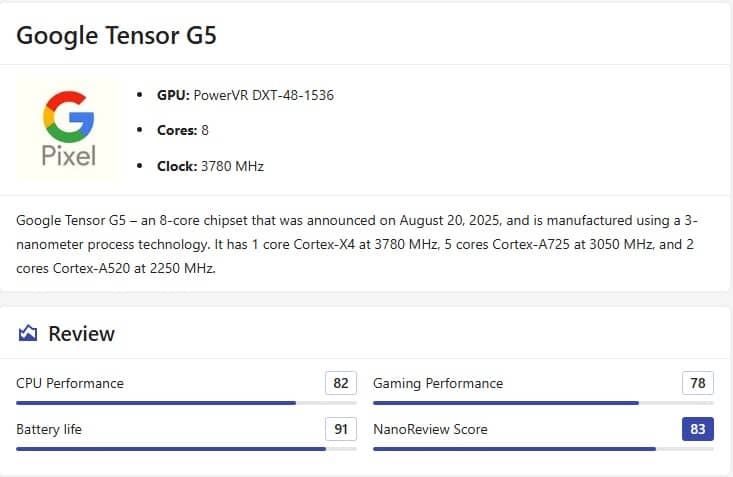This screenshot has width=733, height=477.
Task: Click the Google Pixel logo image
Action: 68,130
